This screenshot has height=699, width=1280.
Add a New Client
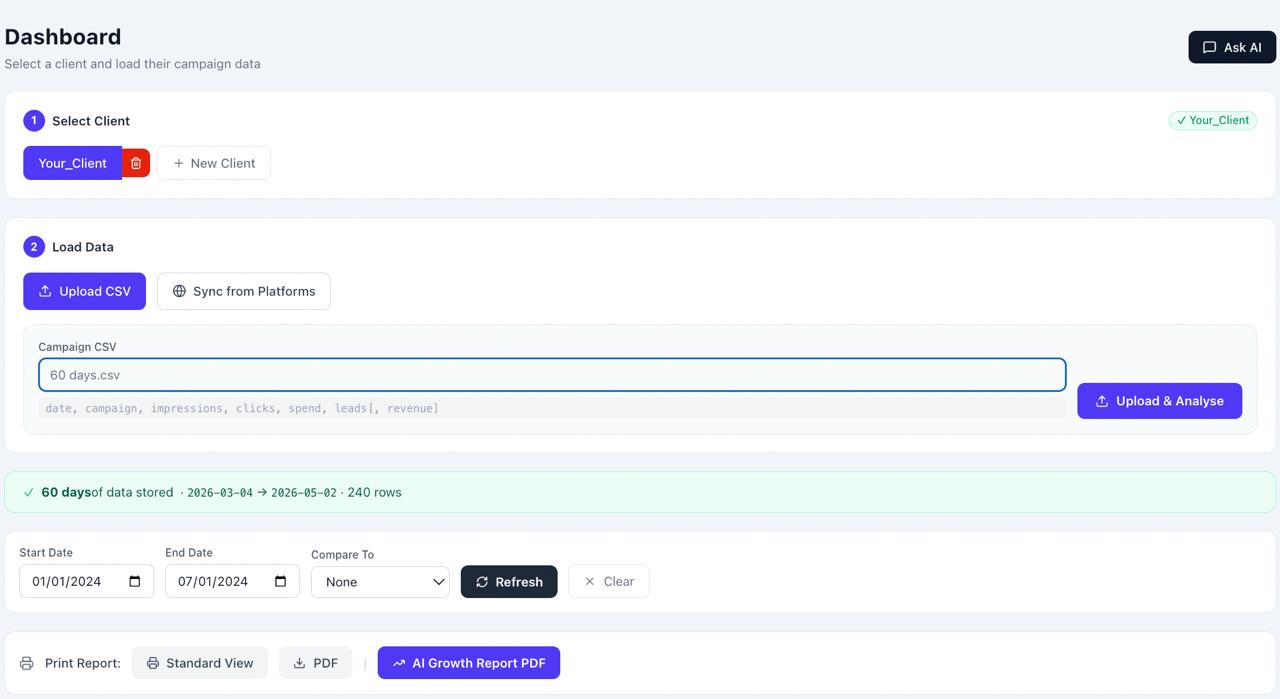pyautogui.click(x=214, y=163)
